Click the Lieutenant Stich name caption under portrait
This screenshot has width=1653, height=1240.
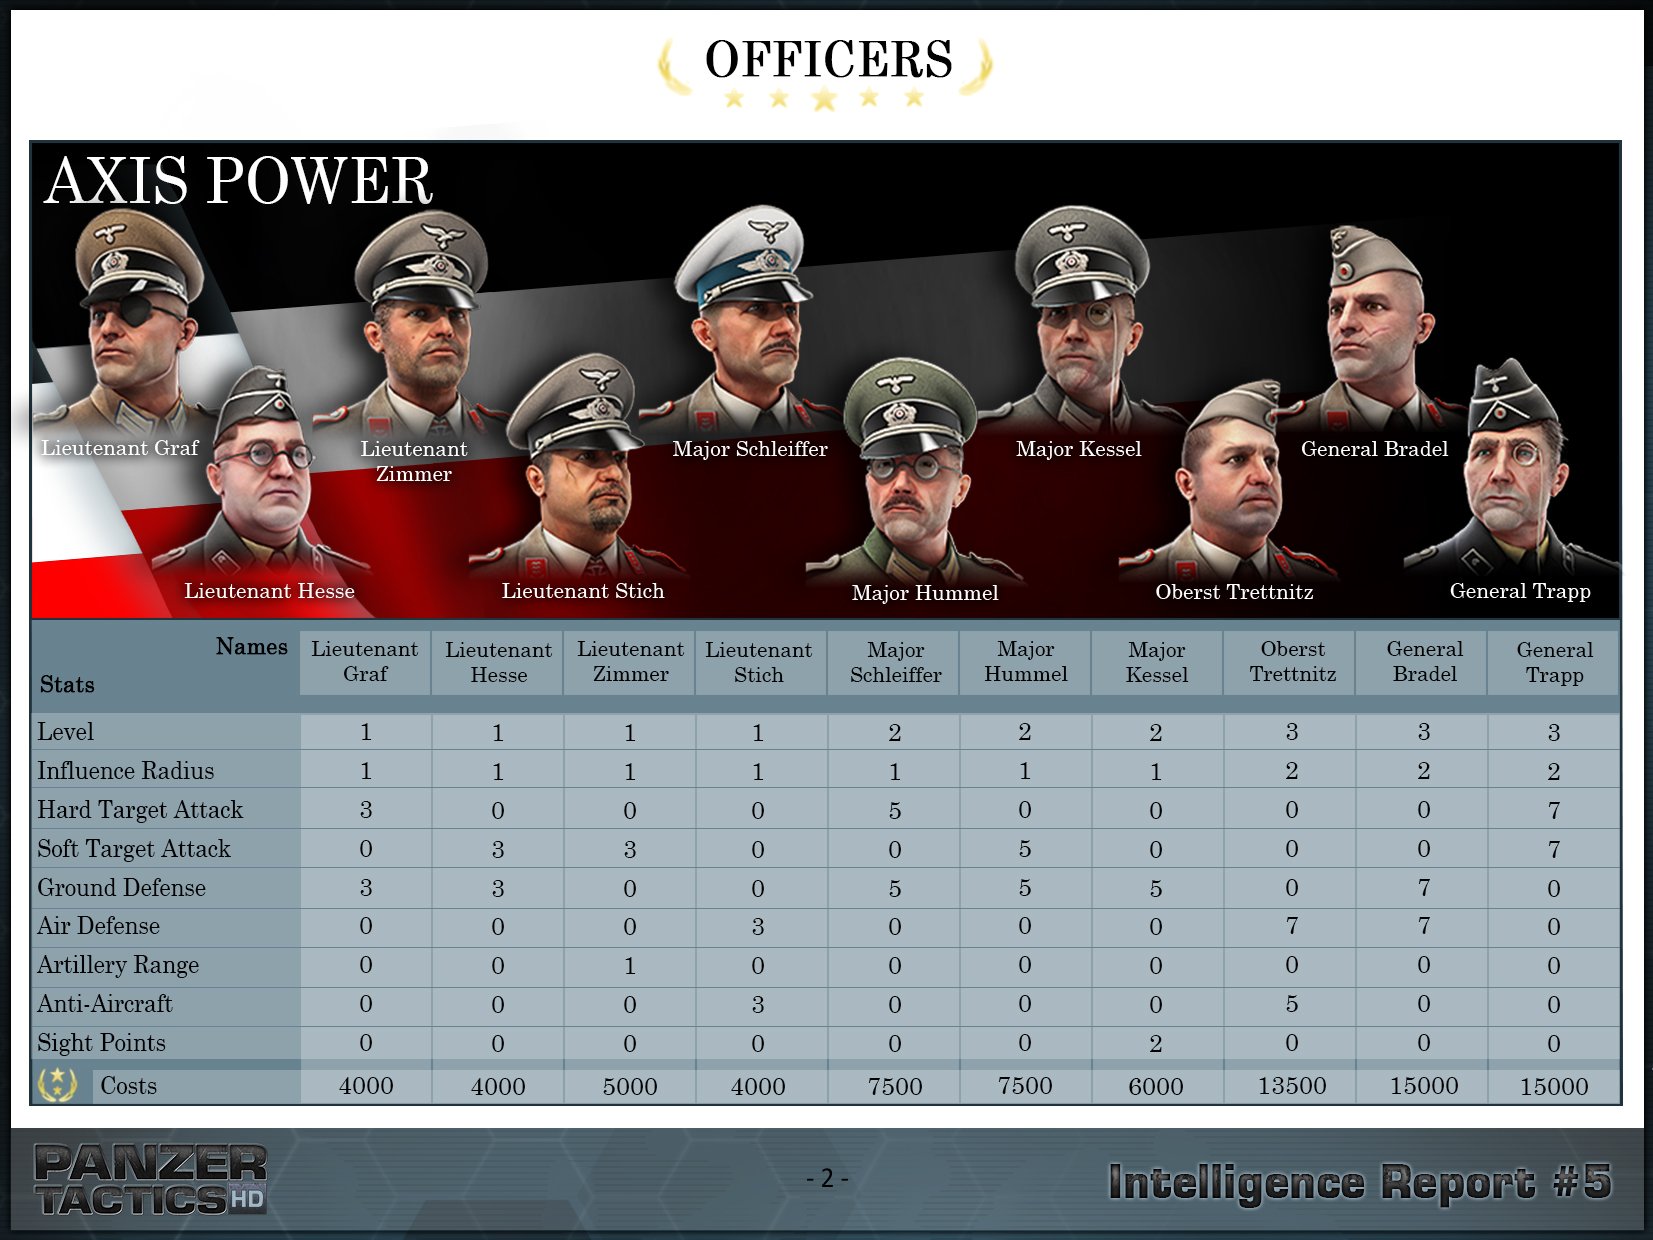click(x=583, y=591)
